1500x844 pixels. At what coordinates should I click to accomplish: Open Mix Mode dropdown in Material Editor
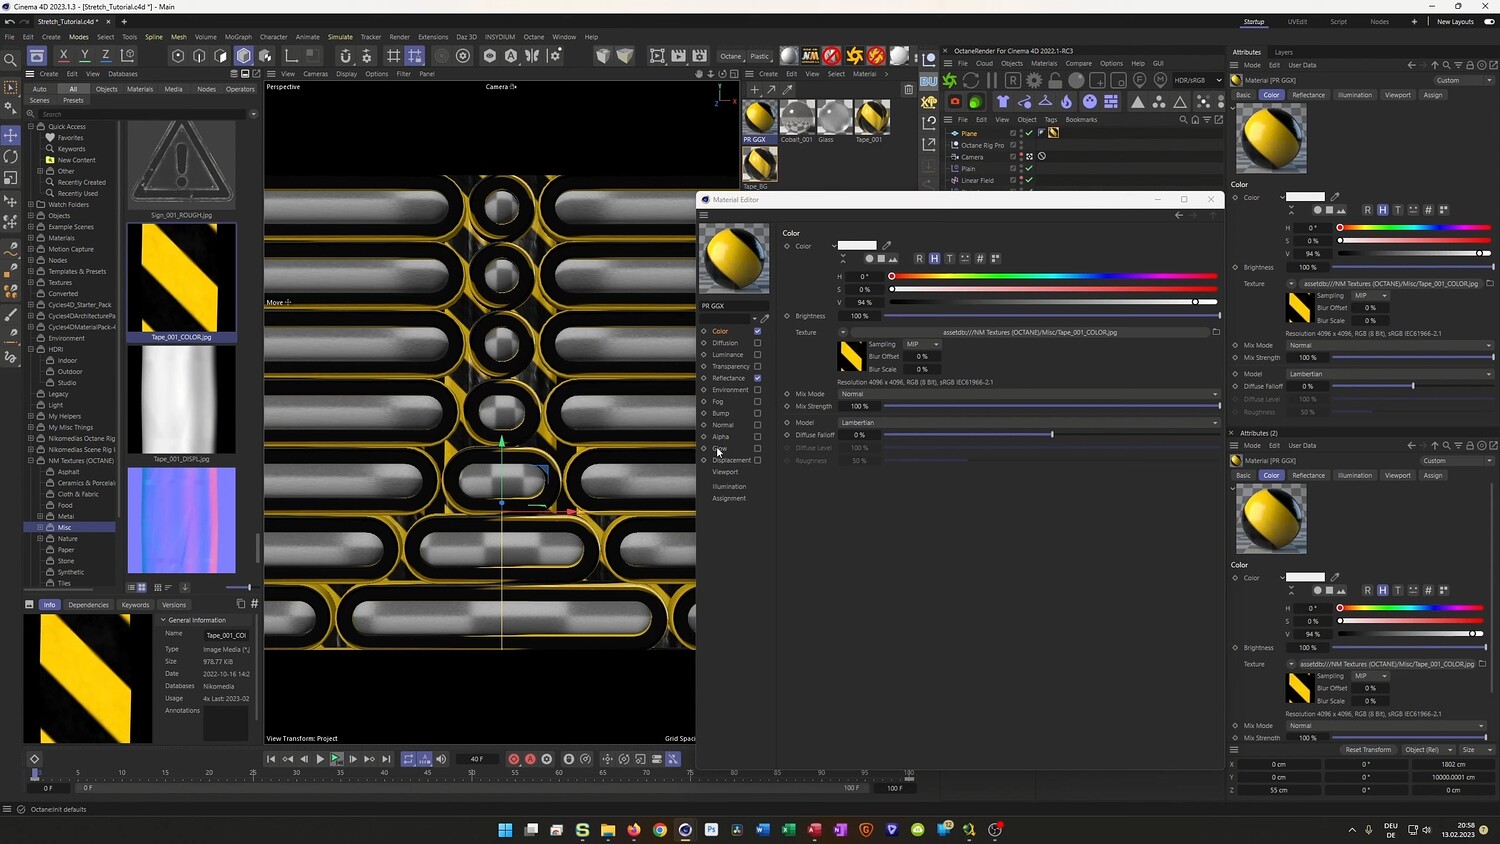point(1029,394)
